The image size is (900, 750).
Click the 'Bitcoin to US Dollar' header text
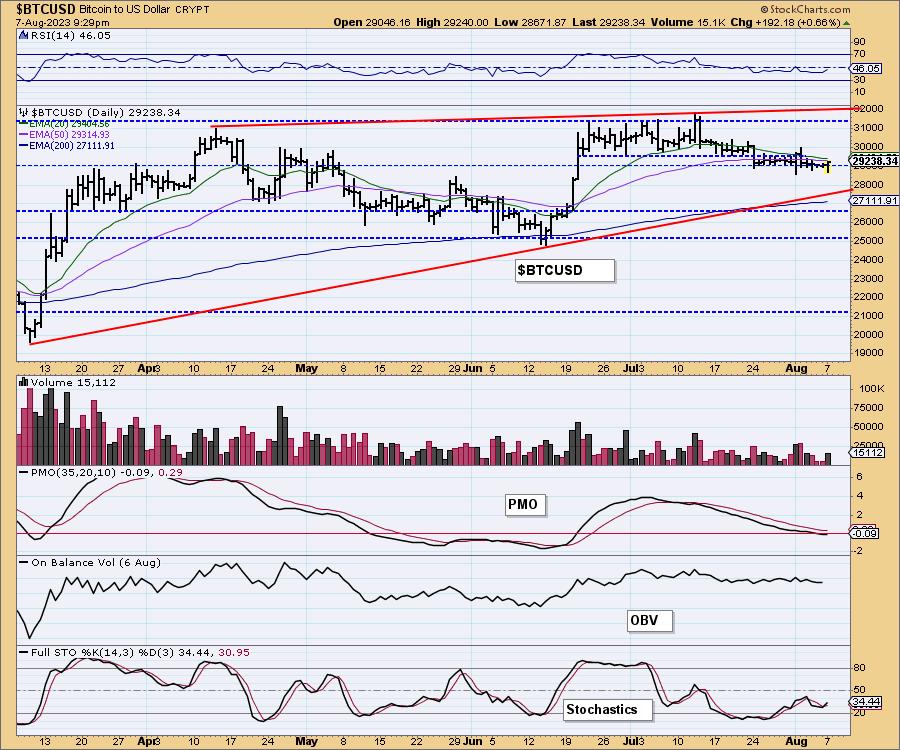coord(124,10)
